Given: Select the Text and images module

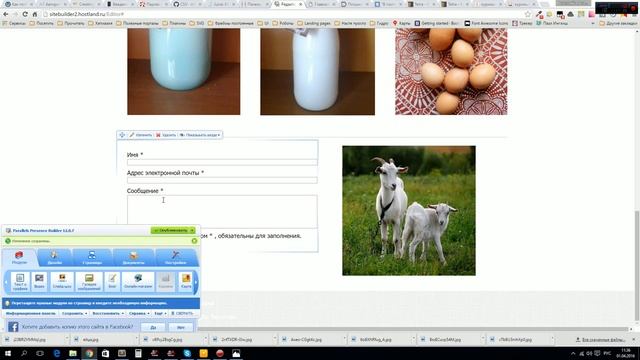Looking at the screenshot, I should tap(20, 282).
